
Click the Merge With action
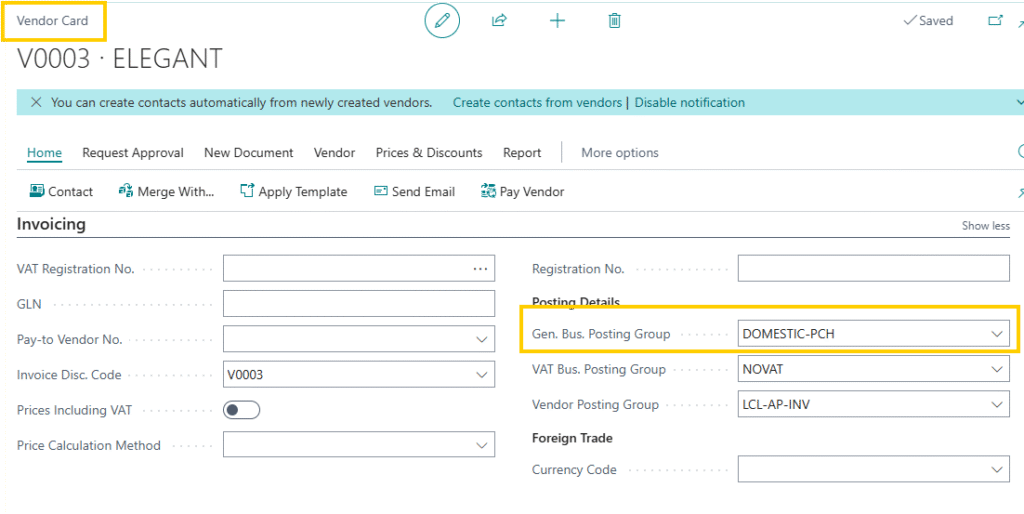(166, 192)
